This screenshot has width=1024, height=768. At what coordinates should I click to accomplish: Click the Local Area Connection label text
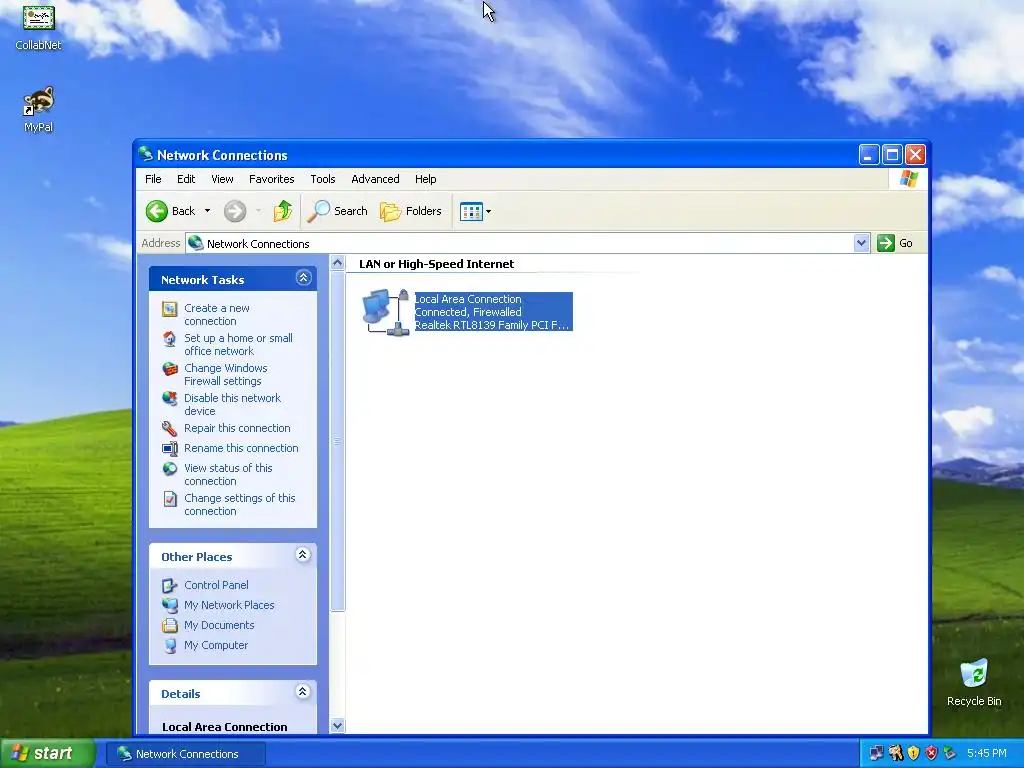(468, 299)
